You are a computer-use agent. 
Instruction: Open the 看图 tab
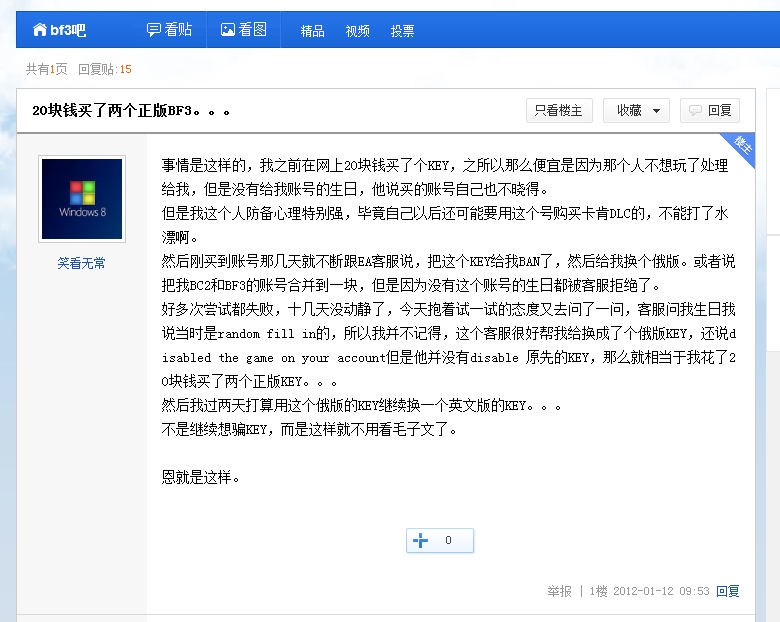tap(244, 30)
